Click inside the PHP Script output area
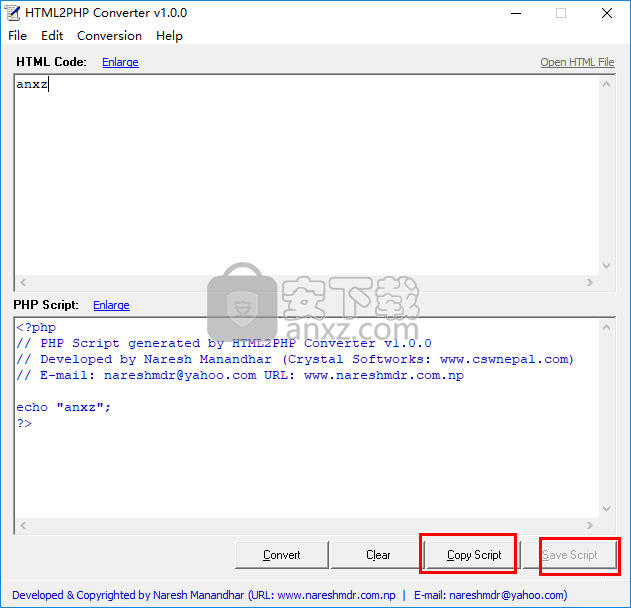 [x=307, y=418]
